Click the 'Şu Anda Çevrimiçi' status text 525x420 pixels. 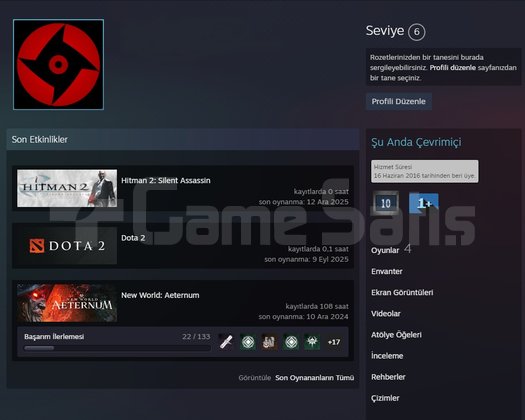point(416,142)
